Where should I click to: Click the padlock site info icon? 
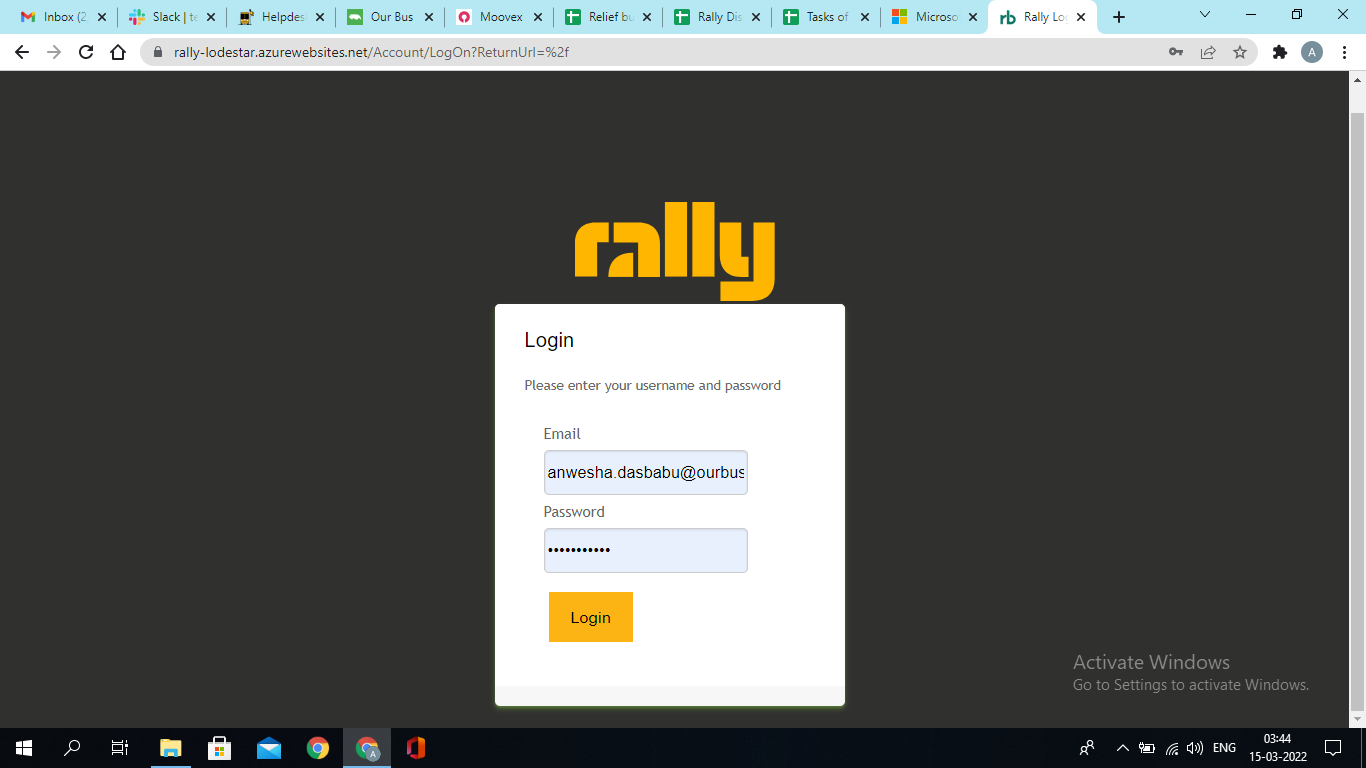click(158, 52)
